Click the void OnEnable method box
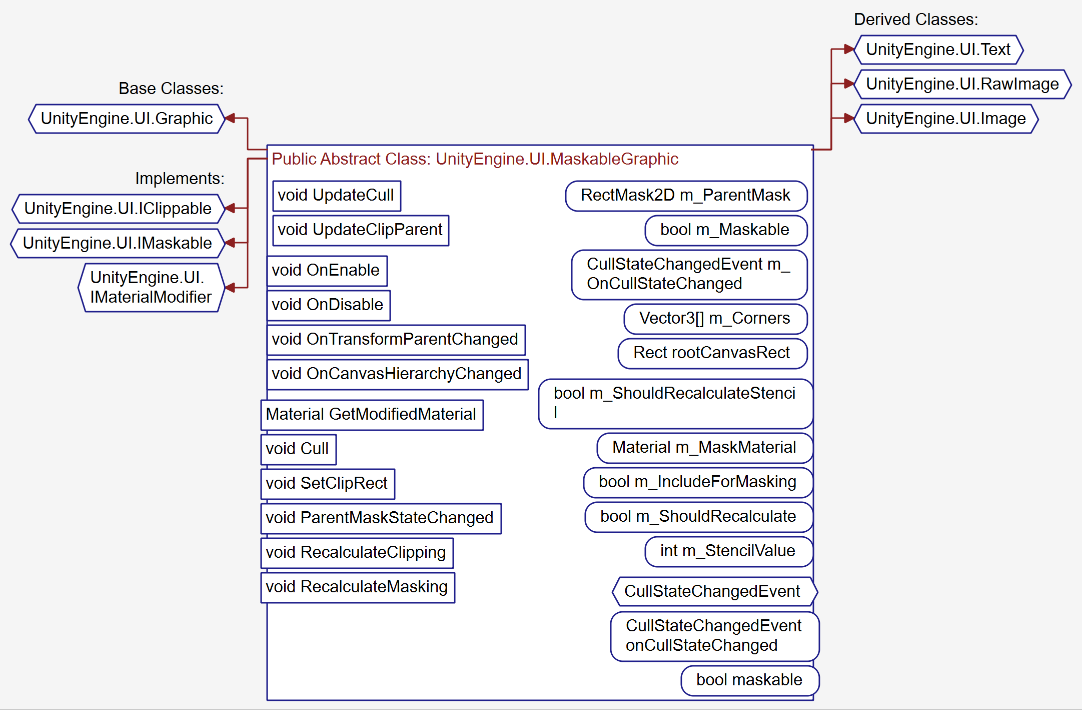The height and width of the screenshot is (710, 1082). coord(326,270)
